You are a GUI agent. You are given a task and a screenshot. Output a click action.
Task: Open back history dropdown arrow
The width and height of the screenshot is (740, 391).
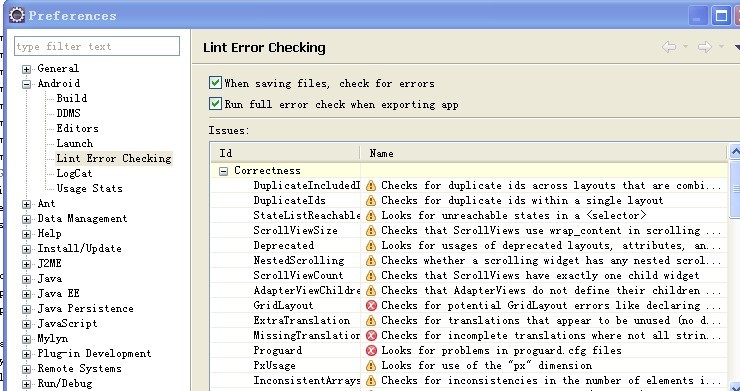685,47
